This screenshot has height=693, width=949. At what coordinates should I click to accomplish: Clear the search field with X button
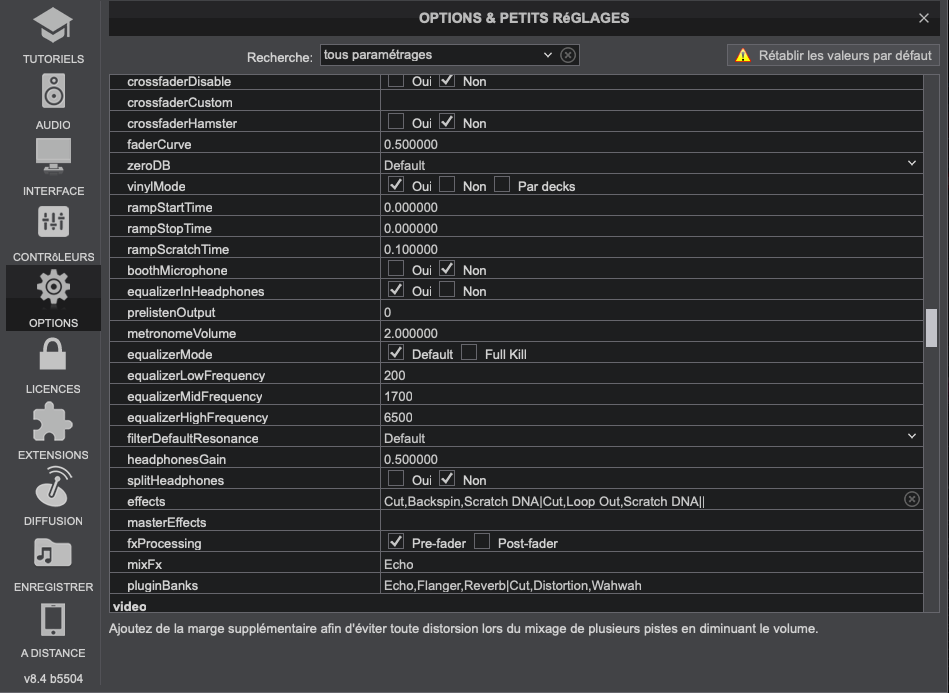(x=568, y=55)
